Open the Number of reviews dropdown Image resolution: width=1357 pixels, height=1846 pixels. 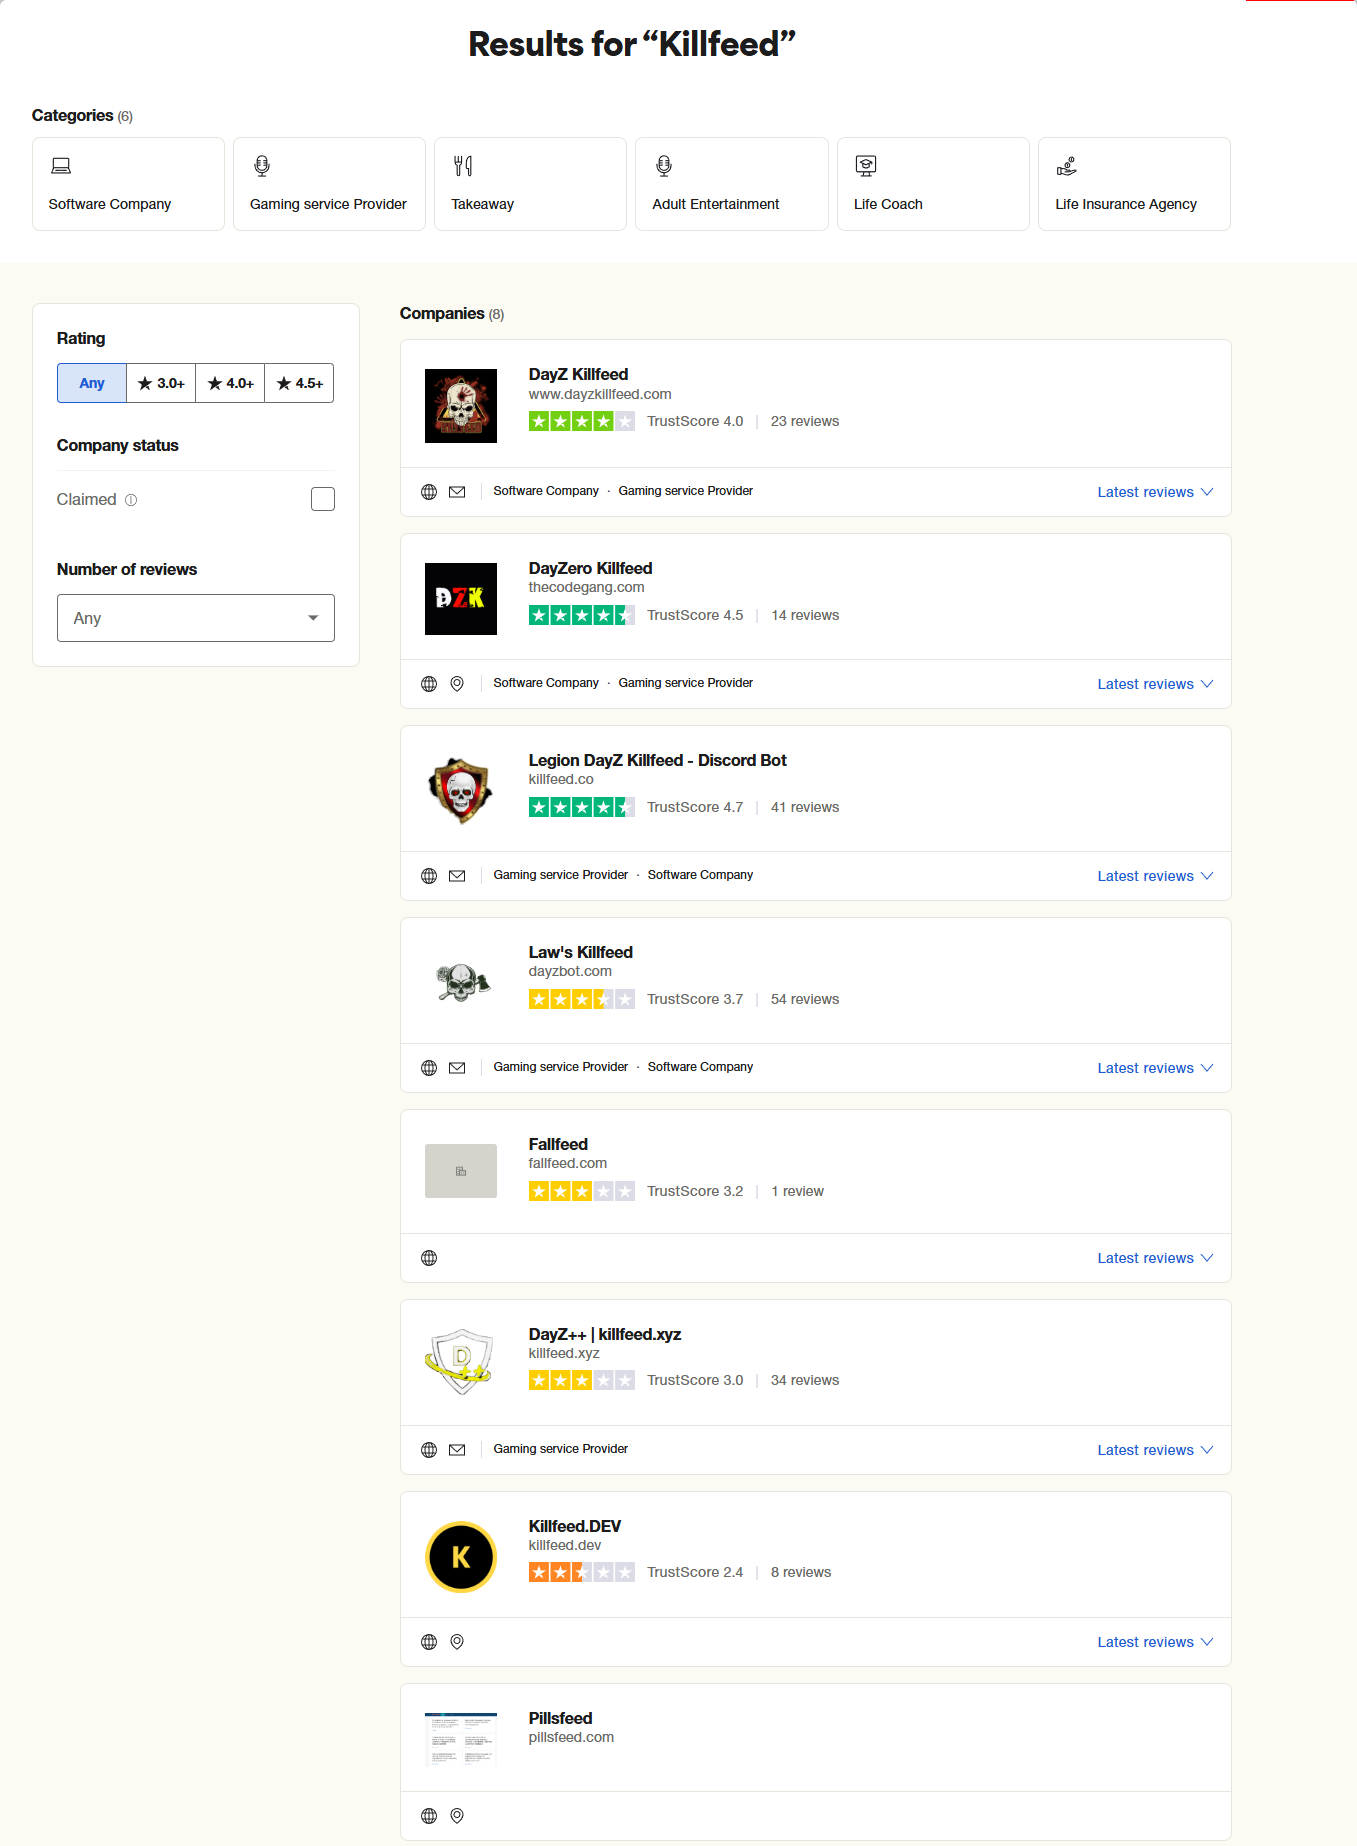click(x=196, y=618)
